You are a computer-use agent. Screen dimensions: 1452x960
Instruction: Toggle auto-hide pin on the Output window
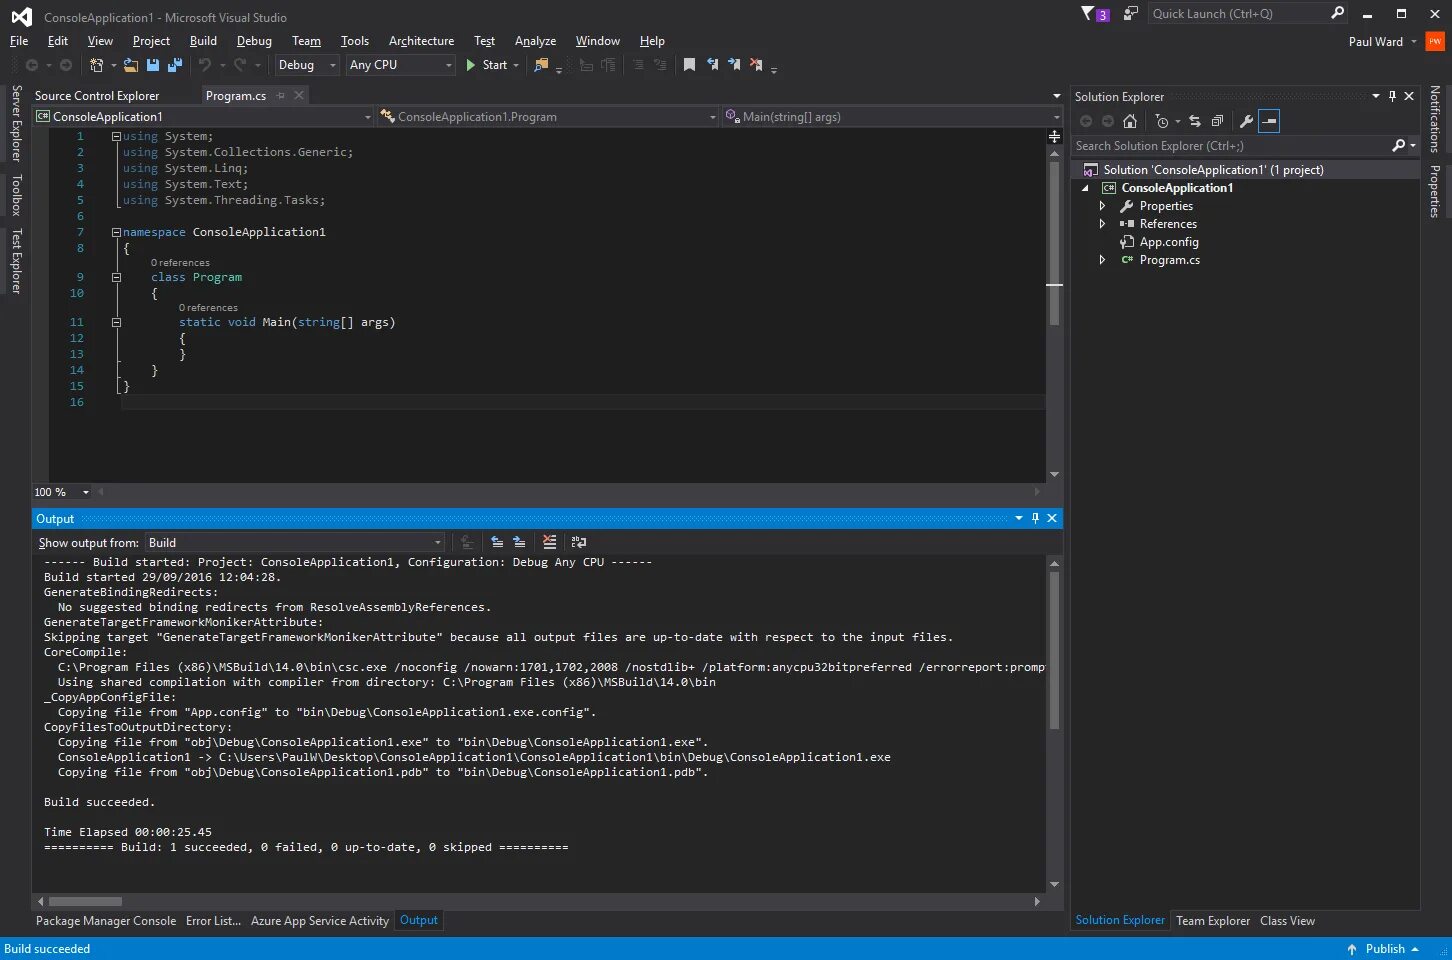click(x=1035, y=518)
